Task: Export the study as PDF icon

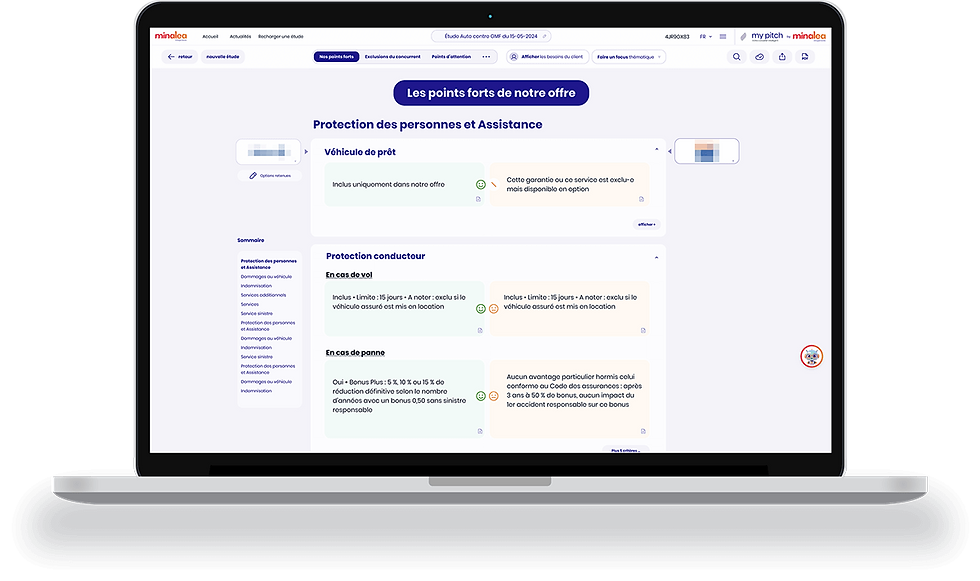Action: point(805,57)
